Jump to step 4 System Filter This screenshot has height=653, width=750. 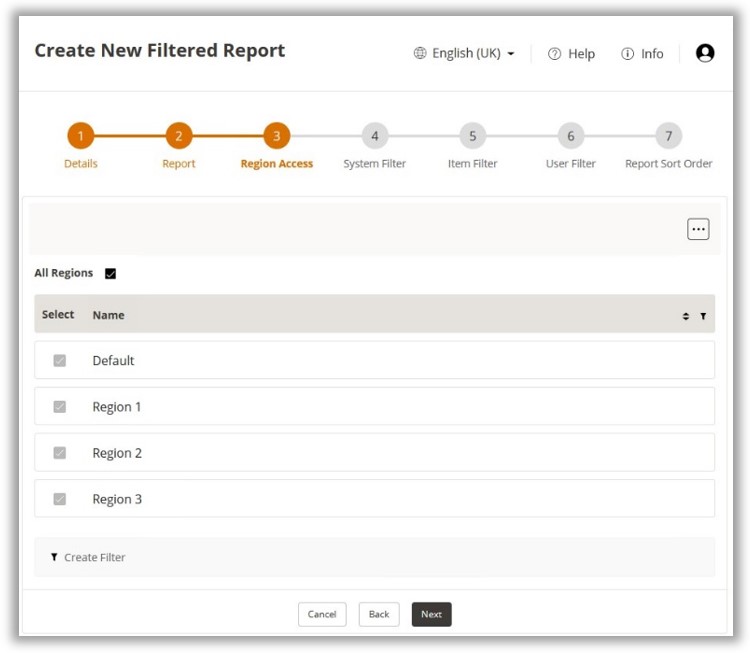(x=374, y=136)
